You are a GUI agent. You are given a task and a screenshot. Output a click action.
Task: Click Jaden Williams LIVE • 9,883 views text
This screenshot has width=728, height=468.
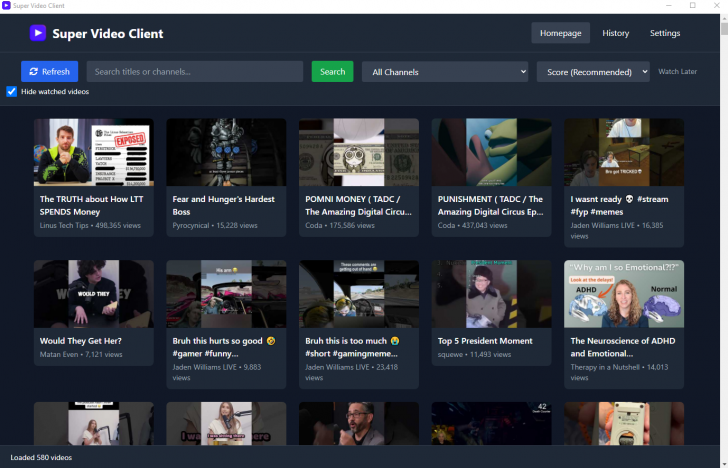pyautogui.click(x=216, y=372)
